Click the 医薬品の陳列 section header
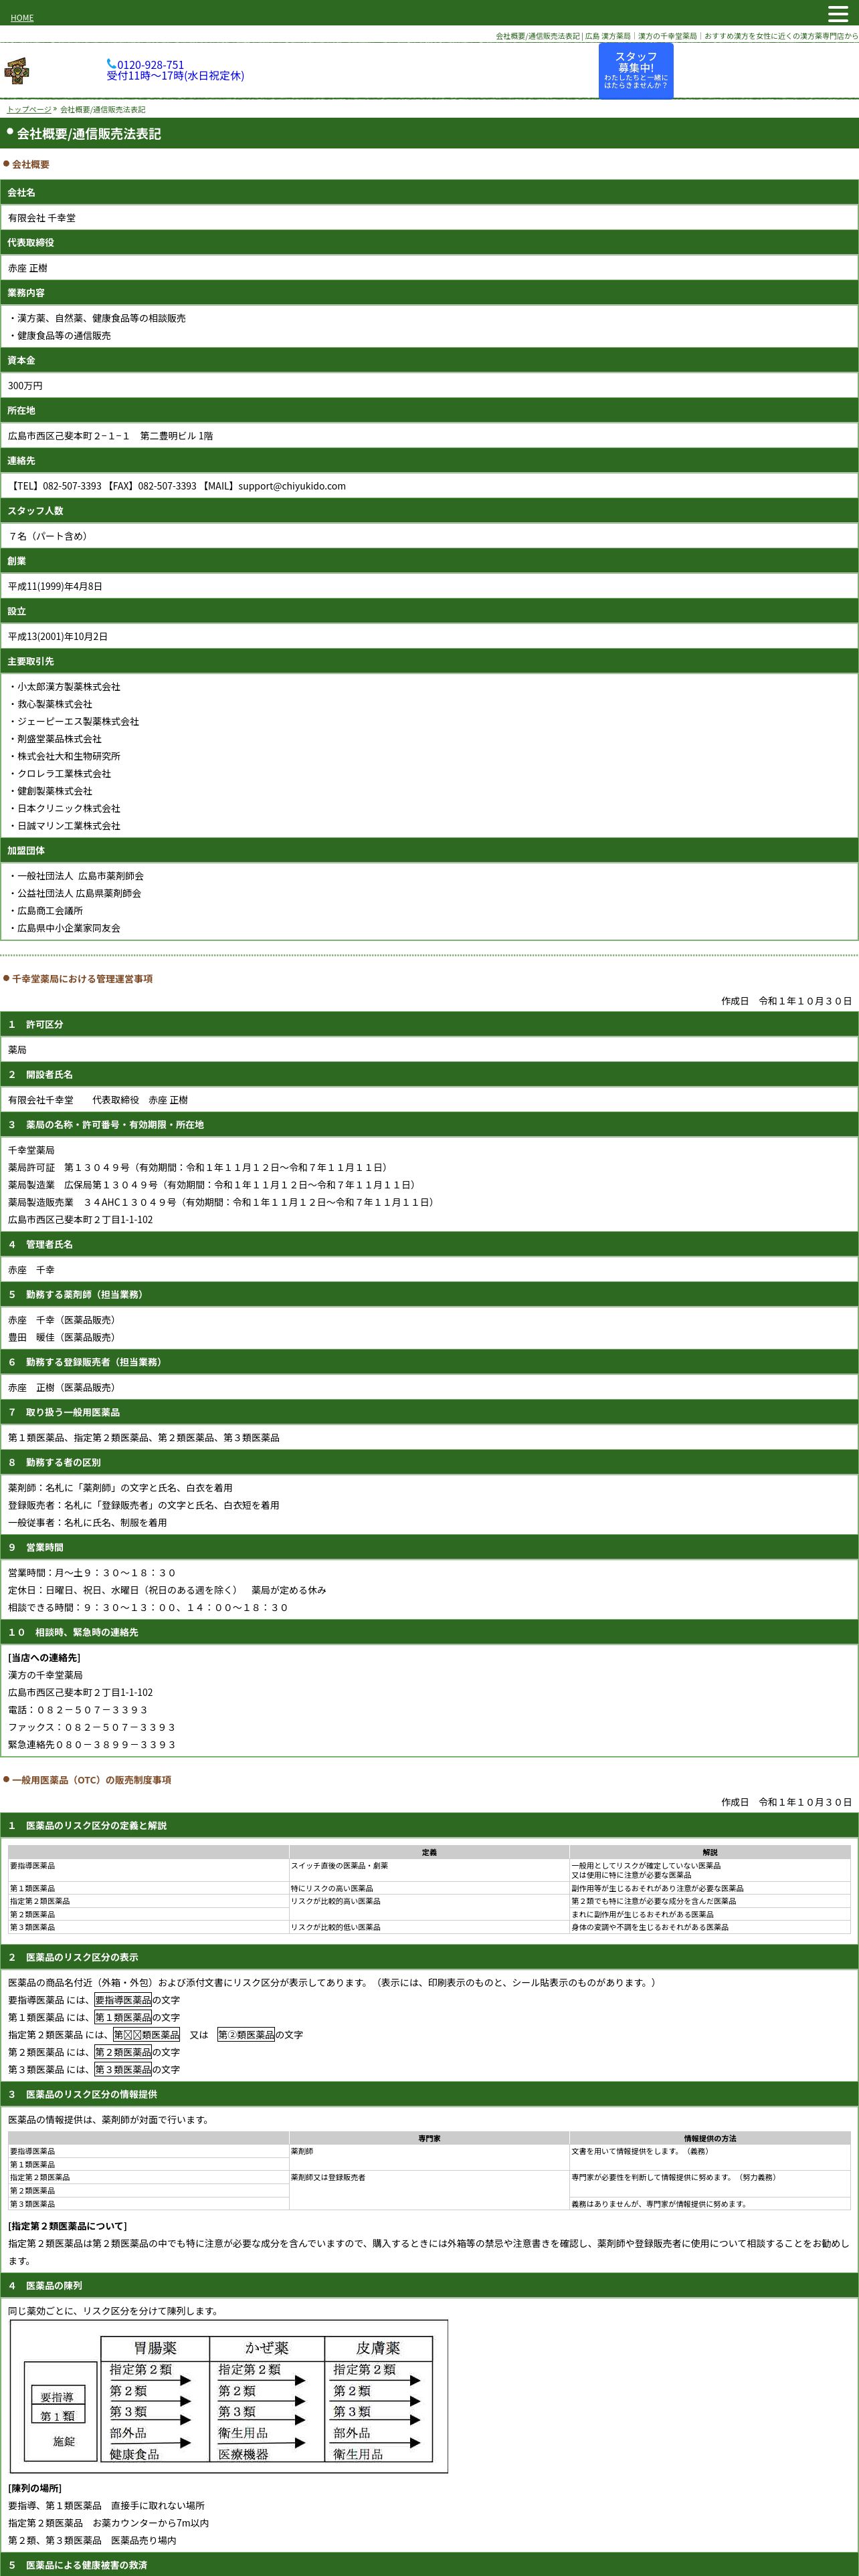Image resolution: width=859 pixels, height=2576 pixels. (429, 2285)
